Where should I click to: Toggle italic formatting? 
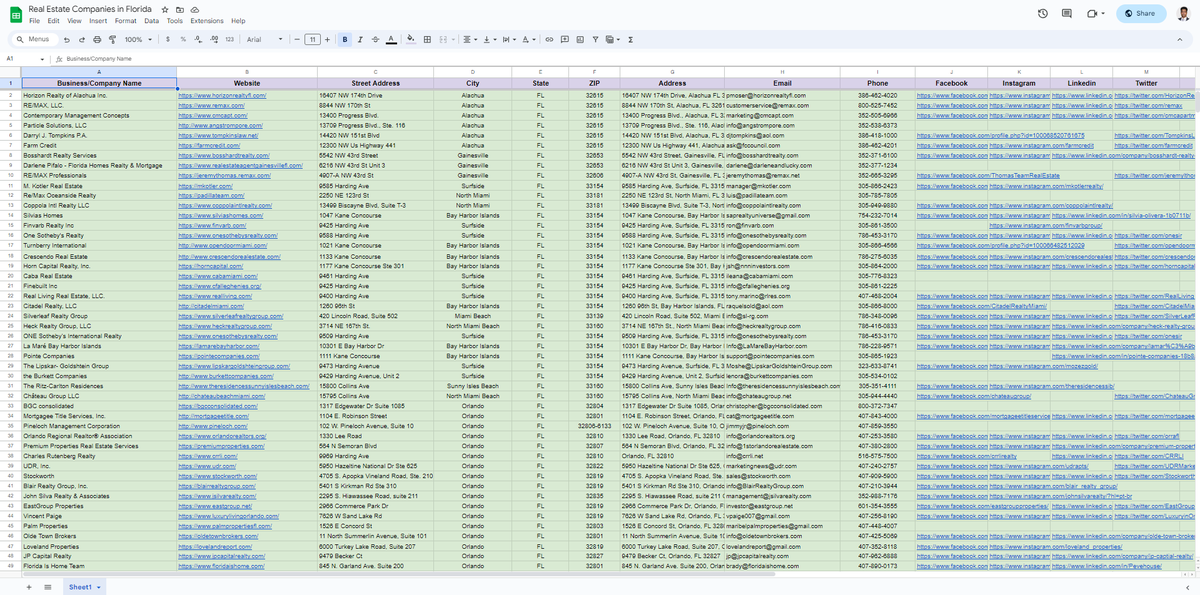point(360,39)
